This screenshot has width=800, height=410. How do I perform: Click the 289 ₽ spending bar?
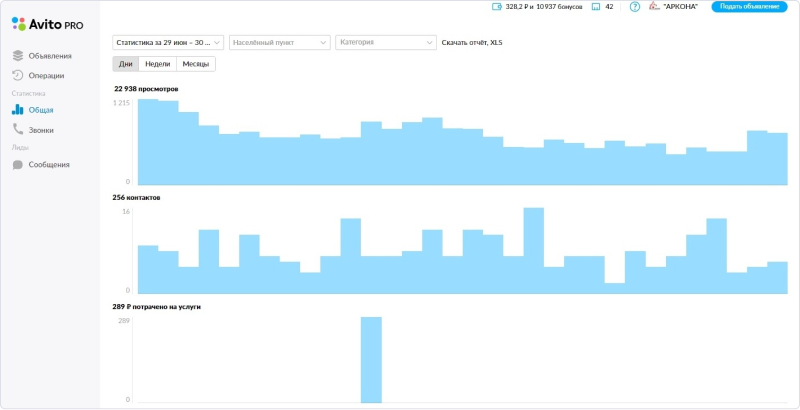(371, 360)
